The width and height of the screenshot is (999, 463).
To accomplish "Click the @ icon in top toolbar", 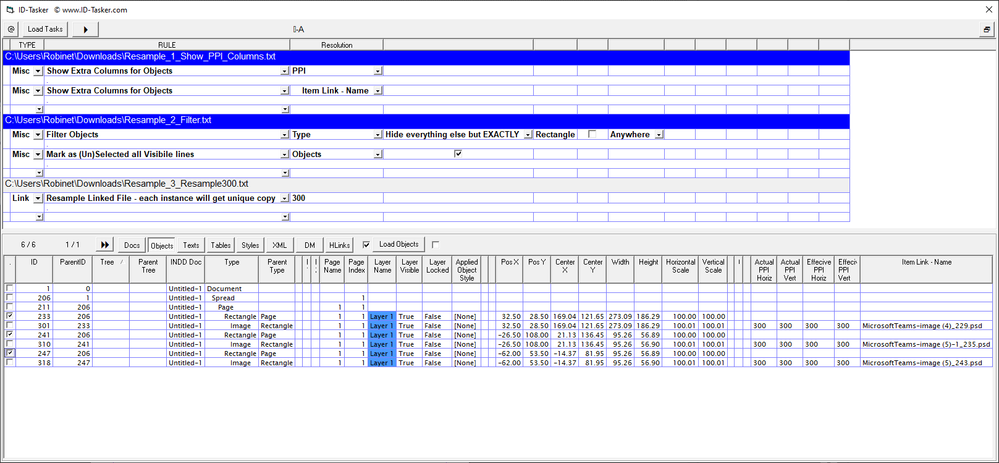I will point(11,30).
